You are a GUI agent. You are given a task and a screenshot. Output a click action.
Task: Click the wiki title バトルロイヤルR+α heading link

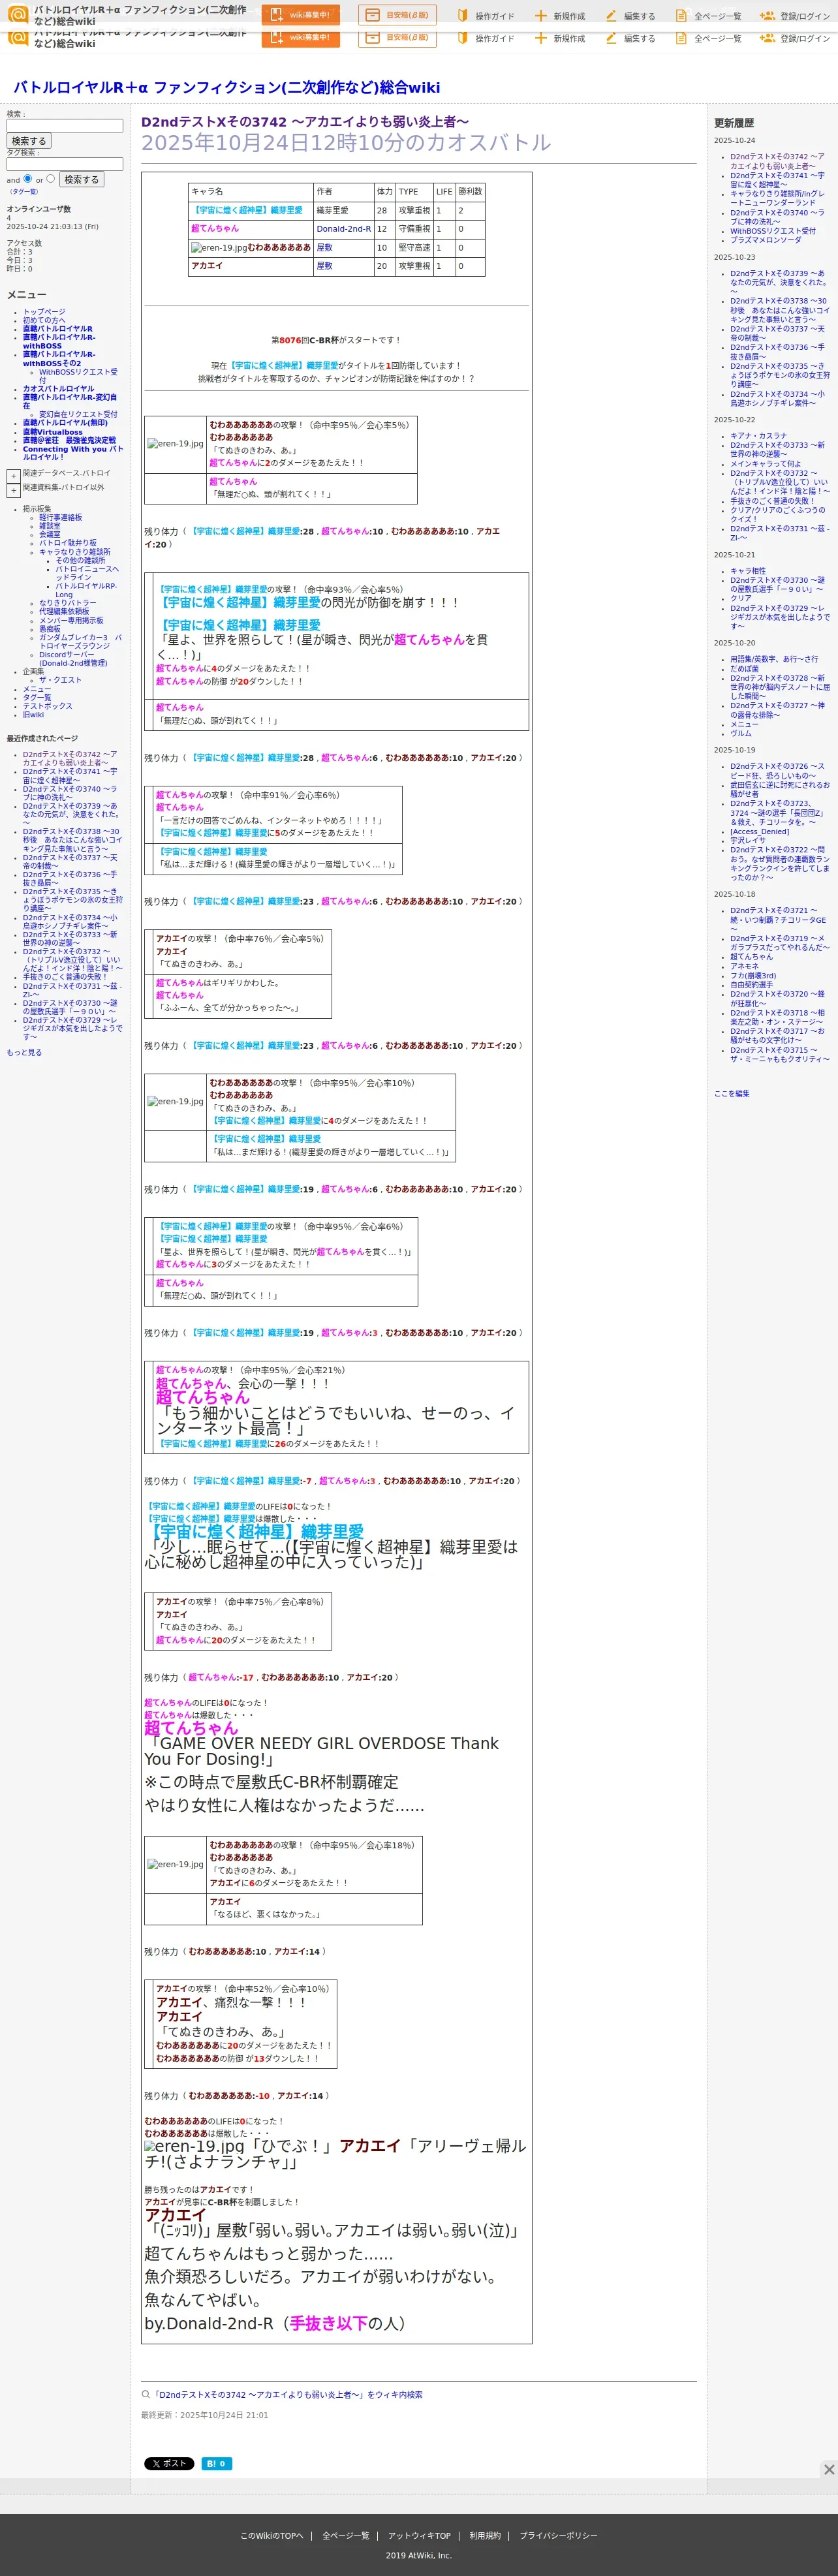click(x=226, y=87)
